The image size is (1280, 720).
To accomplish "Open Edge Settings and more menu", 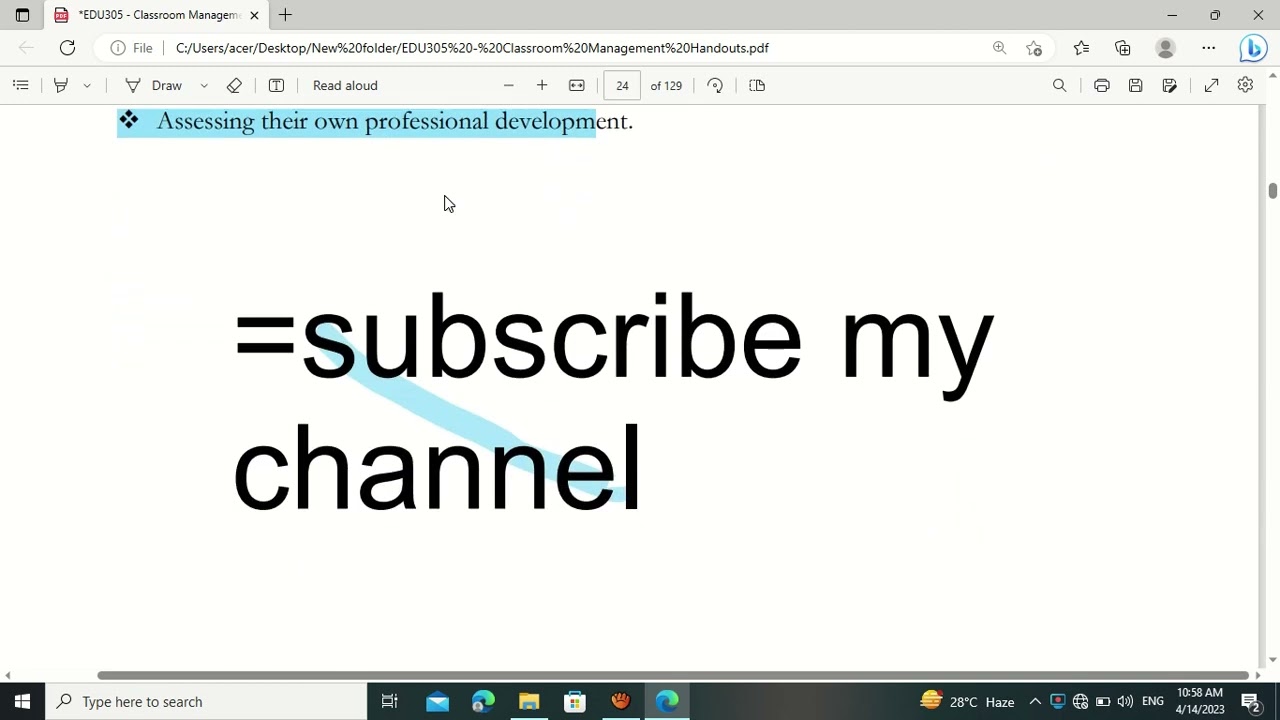I will click(1208, 47).
